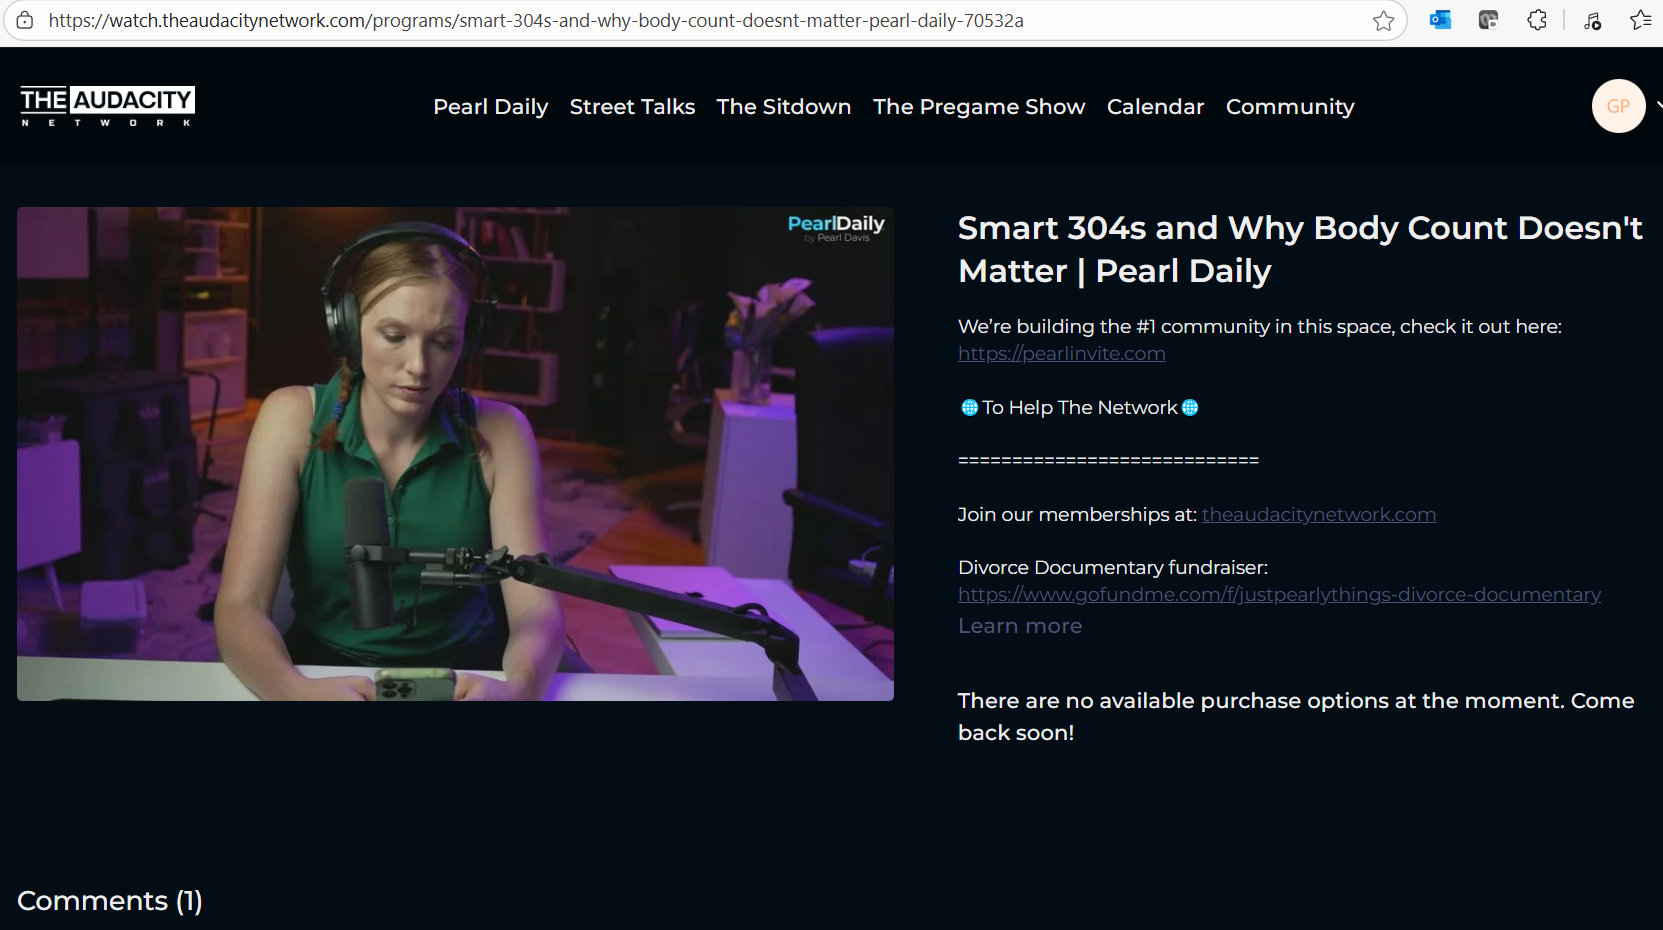Click the GP profile avatar
This screenshot has height=930, width=1663.
pyautogui.click(x=1618, y=106)
